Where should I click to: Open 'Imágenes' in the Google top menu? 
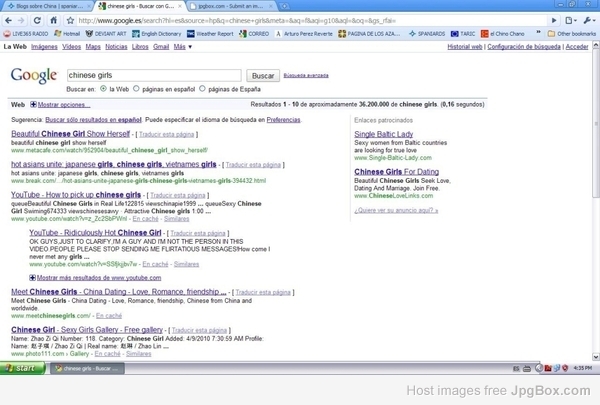click(x=43, y=47)
